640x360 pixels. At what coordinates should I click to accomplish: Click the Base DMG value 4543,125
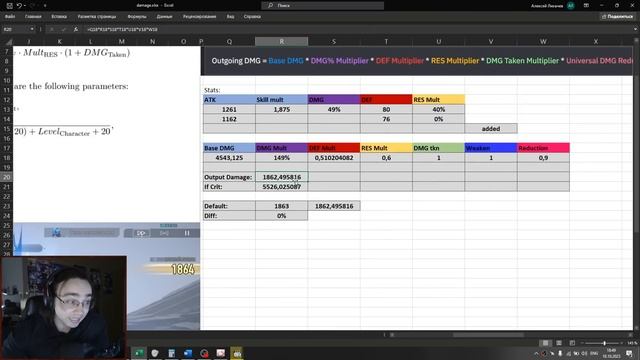tap(229, 158)
